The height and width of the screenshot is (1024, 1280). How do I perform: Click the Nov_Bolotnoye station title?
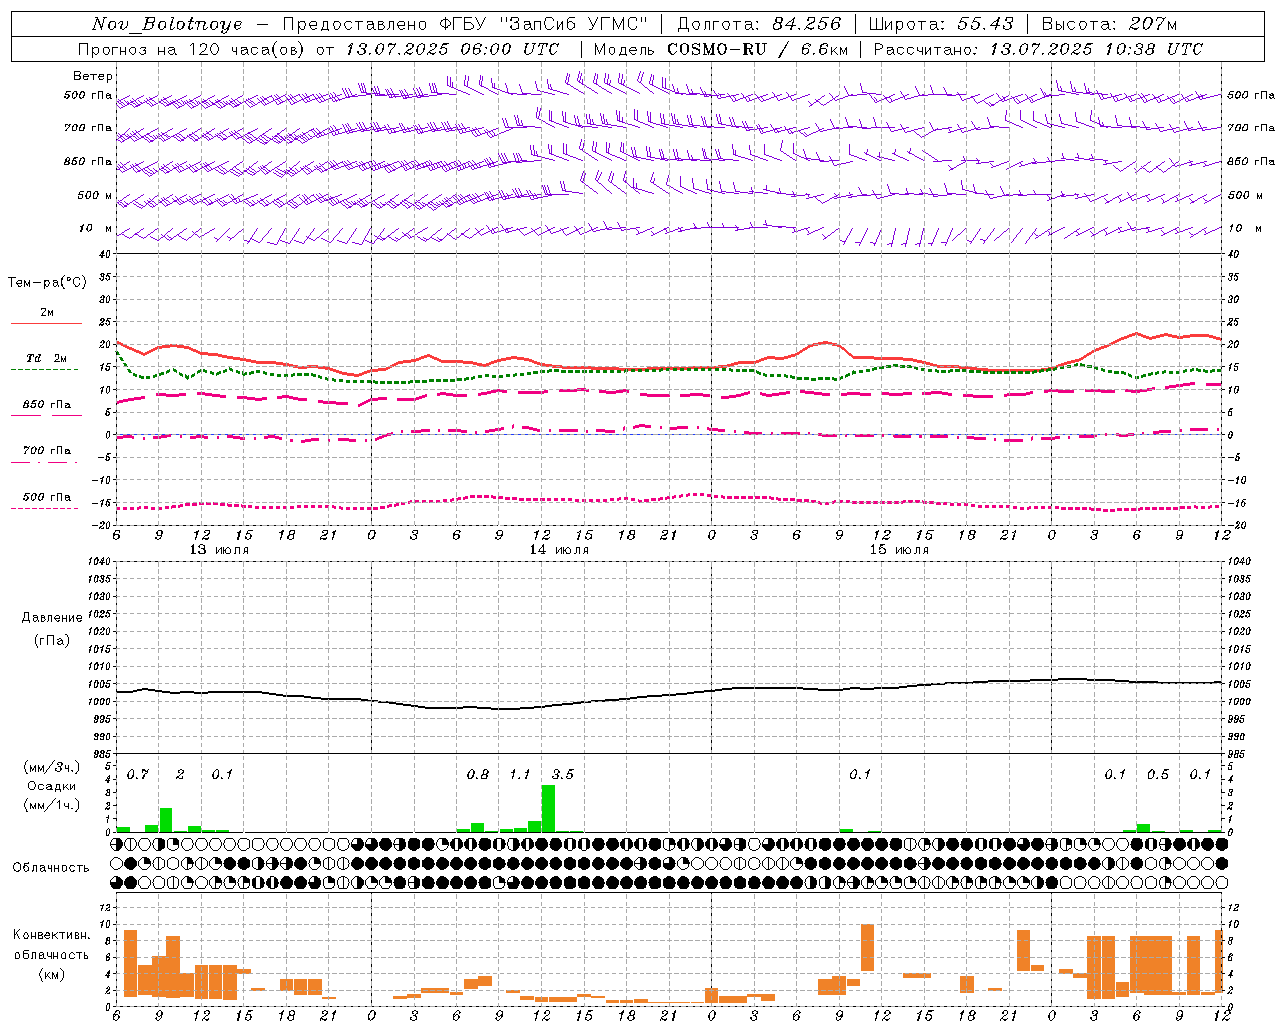click(167, 24)
